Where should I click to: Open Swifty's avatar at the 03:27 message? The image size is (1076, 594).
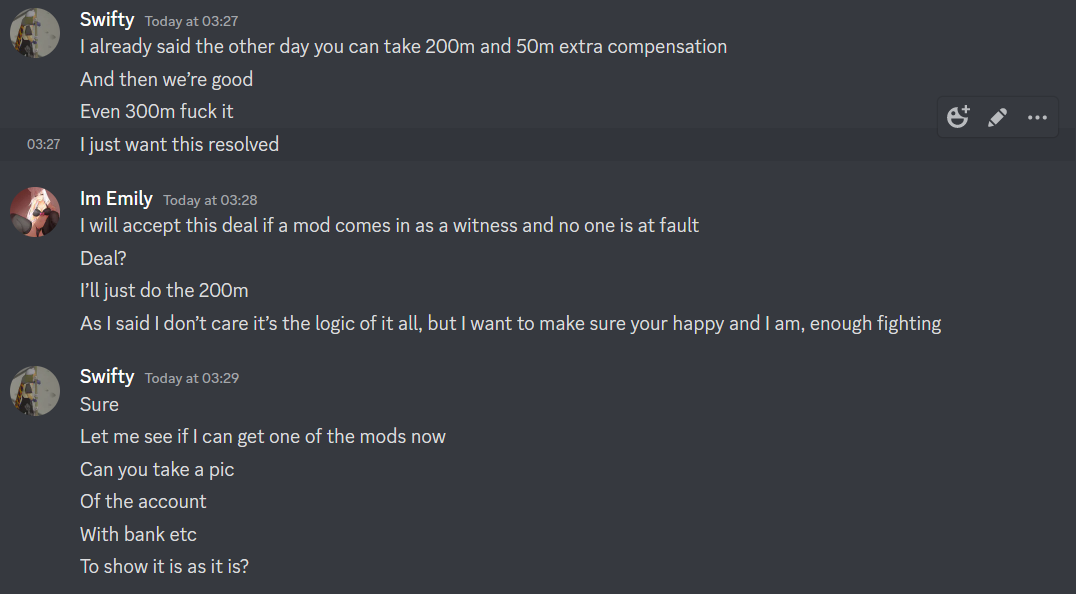click(35, 33)
